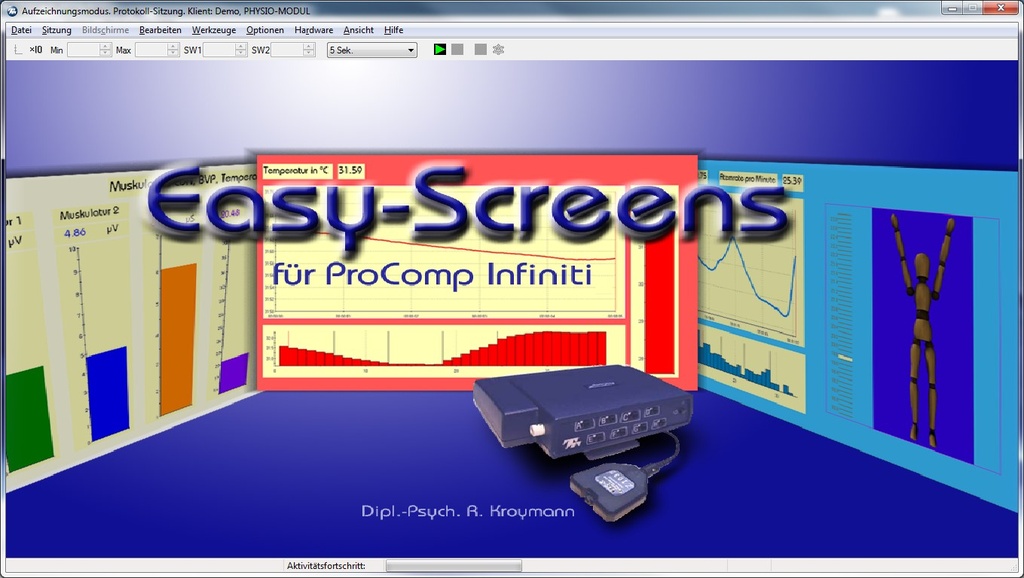Decrease SW1 with the down arrow
The width and height of the screenshot is (1024, 578).
(241, 54)
